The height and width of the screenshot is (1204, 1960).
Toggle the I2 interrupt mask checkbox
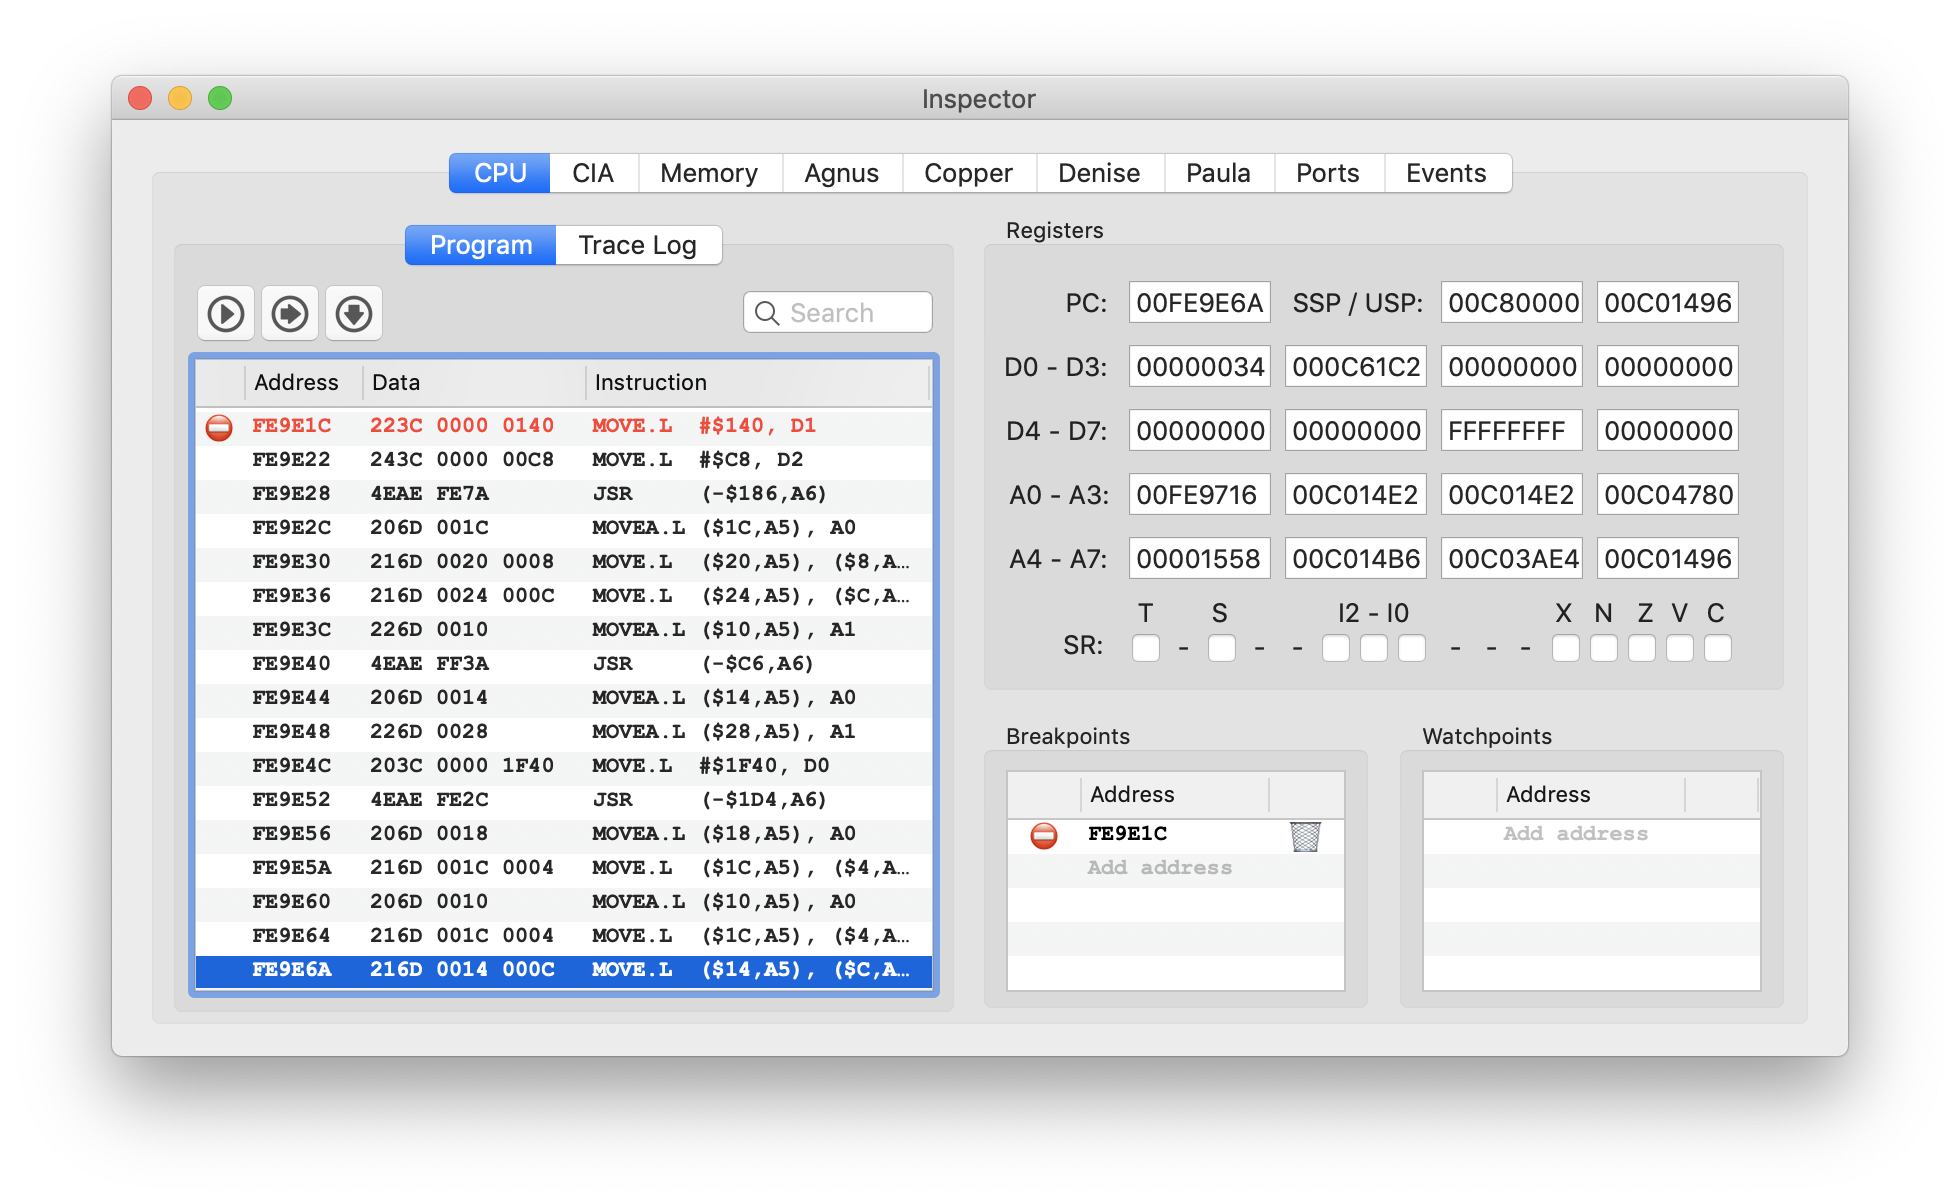(x=1336, y=648)
